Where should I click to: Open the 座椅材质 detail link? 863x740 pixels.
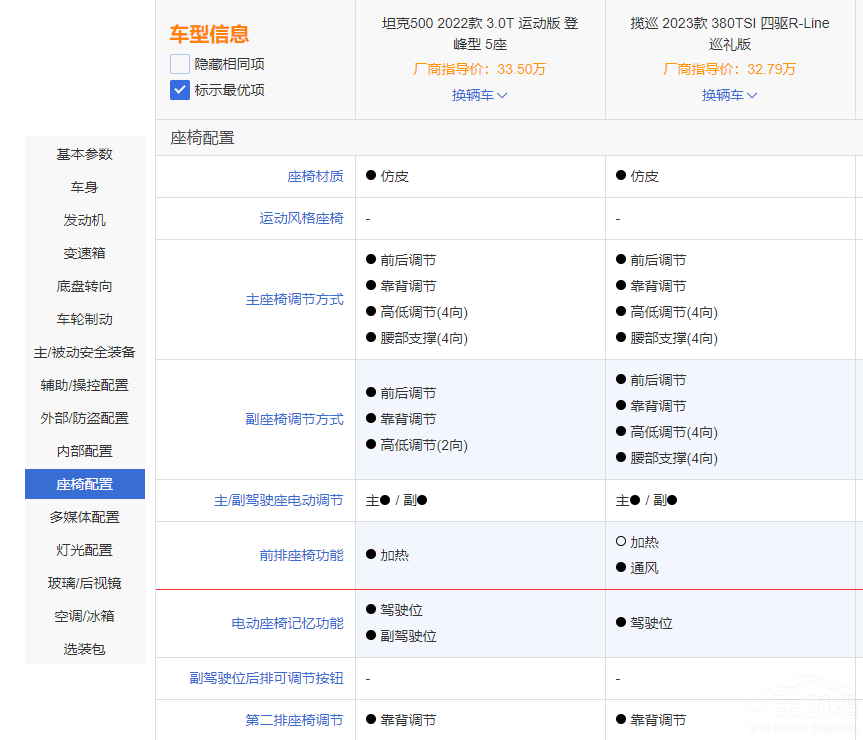pyautogui.click(x=318, y=176)
